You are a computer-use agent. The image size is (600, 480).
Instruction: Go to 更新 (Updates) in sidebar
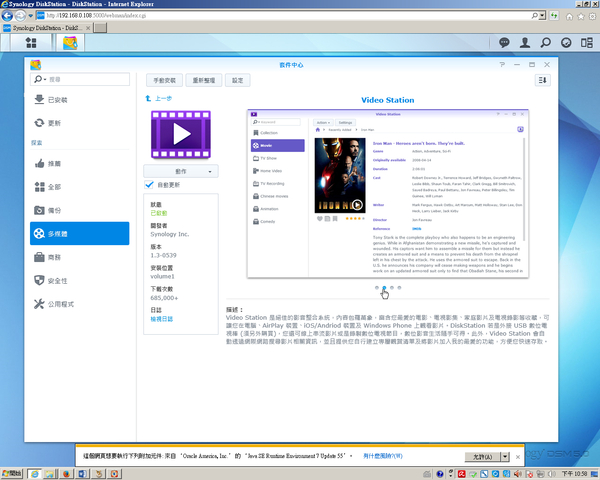[x=54, y=123]
